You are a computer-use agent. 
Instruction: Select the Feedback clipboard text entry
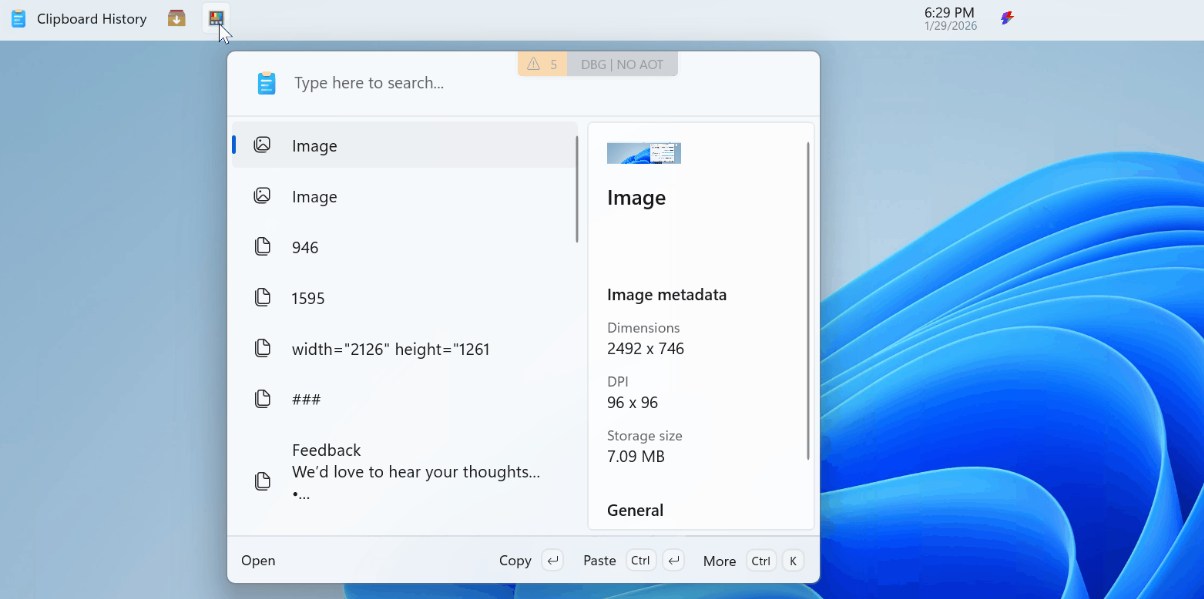[415, 470]
